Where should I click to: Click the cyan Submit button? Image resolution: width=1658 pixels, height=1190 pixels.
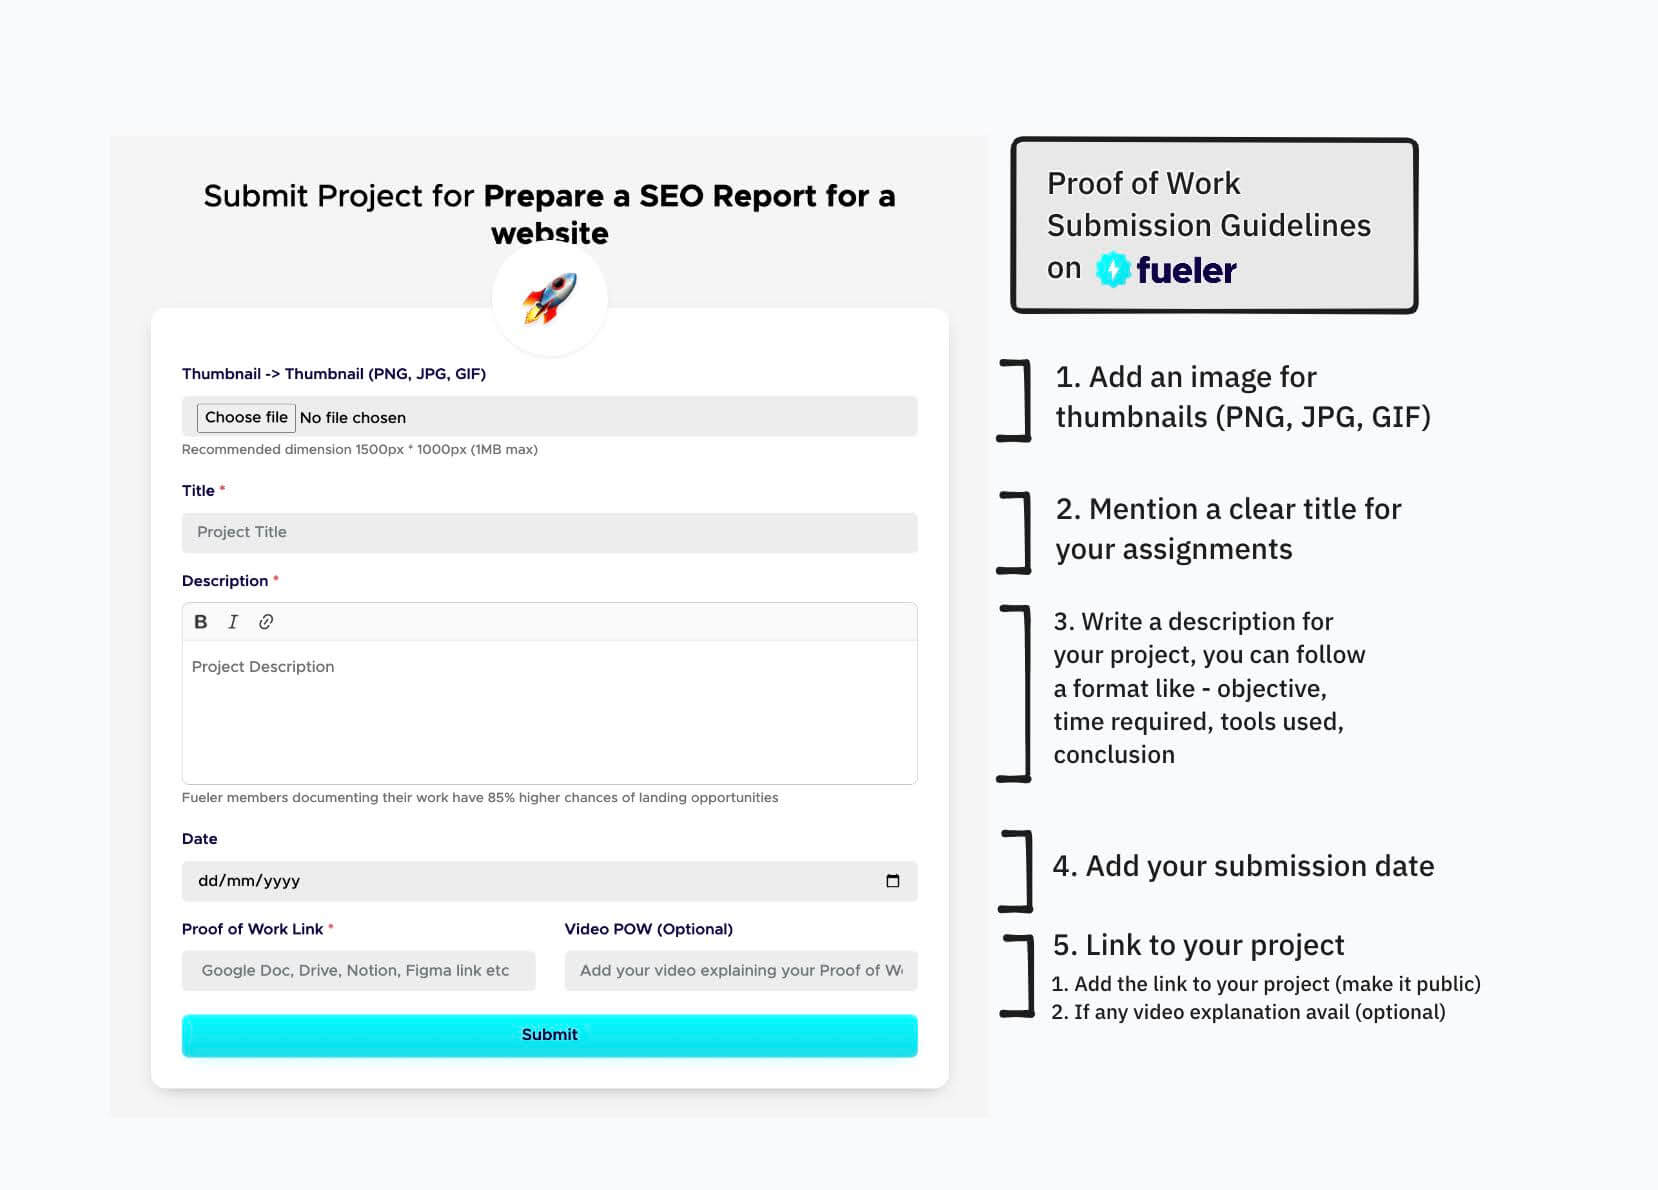549,1035
